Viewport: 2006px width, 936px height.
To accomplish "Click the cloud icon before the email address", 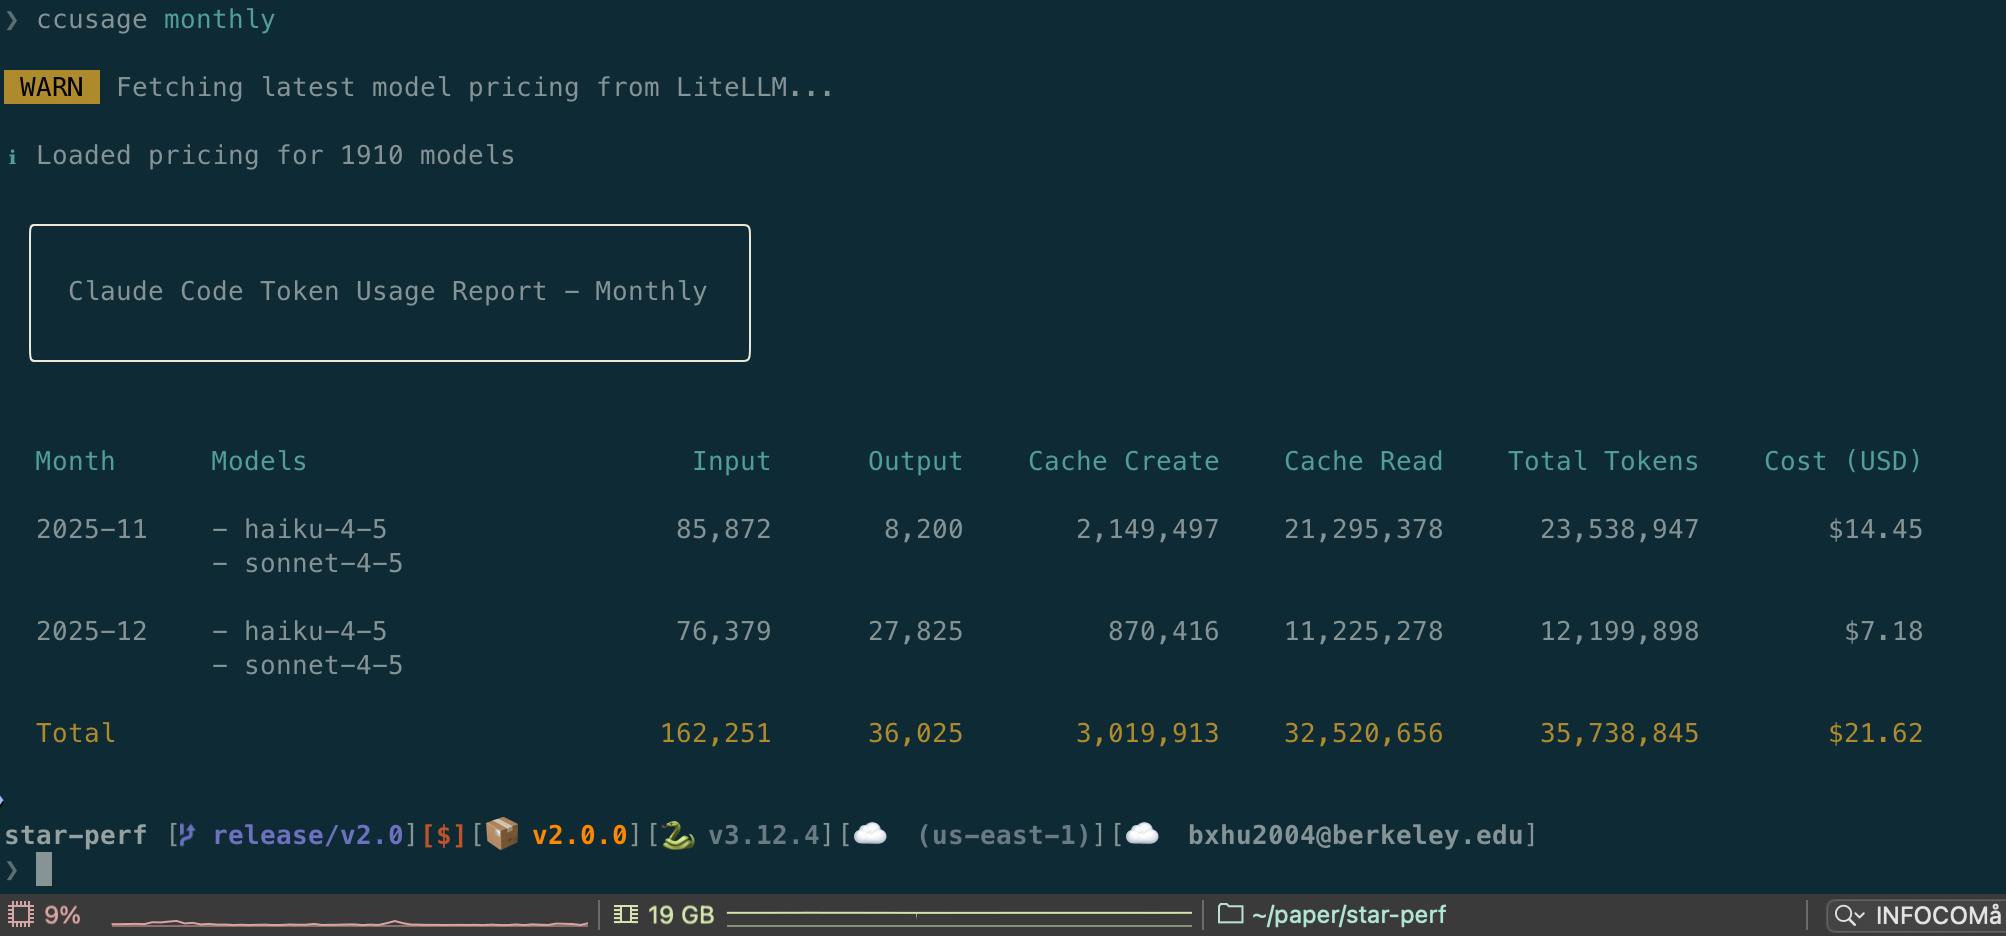I will (x=1142, y=834).
